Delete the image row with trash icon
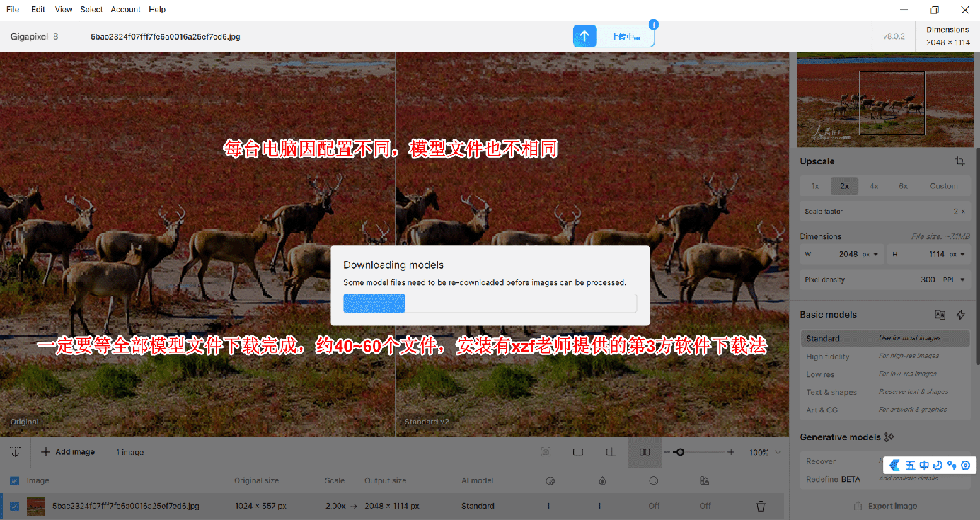Image resolution: width=980 pixels, height=520 pixels. coord(761,506)
